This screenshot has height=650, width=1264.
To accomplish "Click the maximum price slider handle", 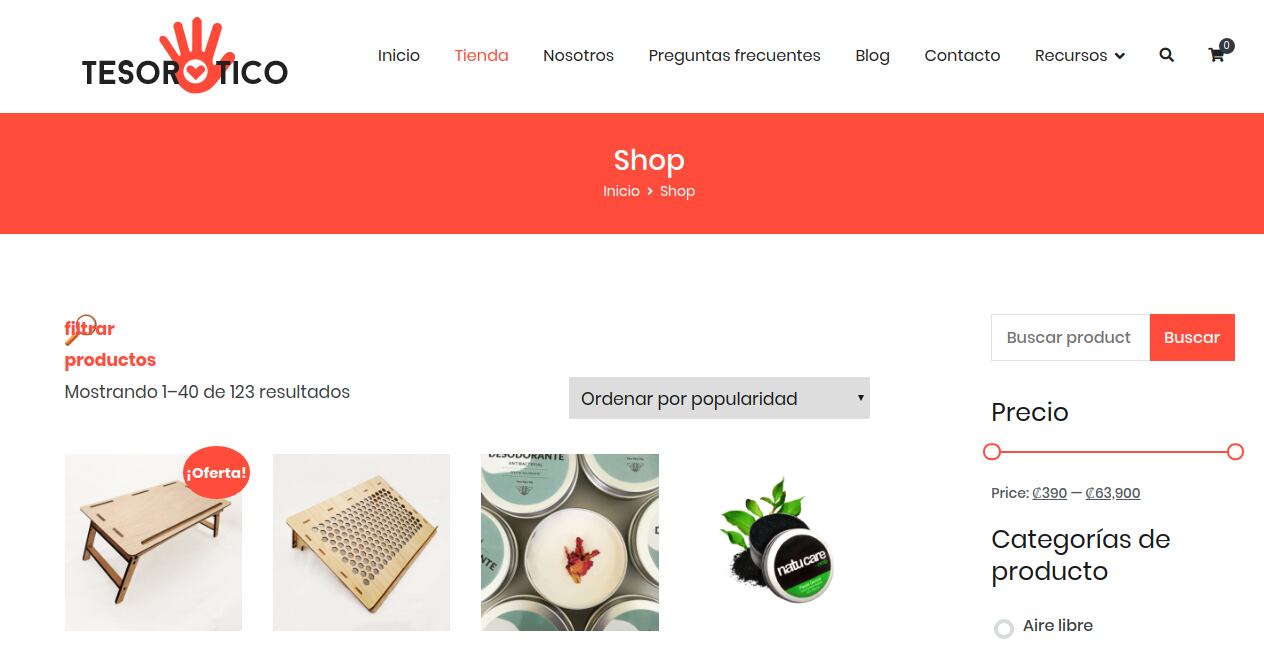I will (1235, 452).
